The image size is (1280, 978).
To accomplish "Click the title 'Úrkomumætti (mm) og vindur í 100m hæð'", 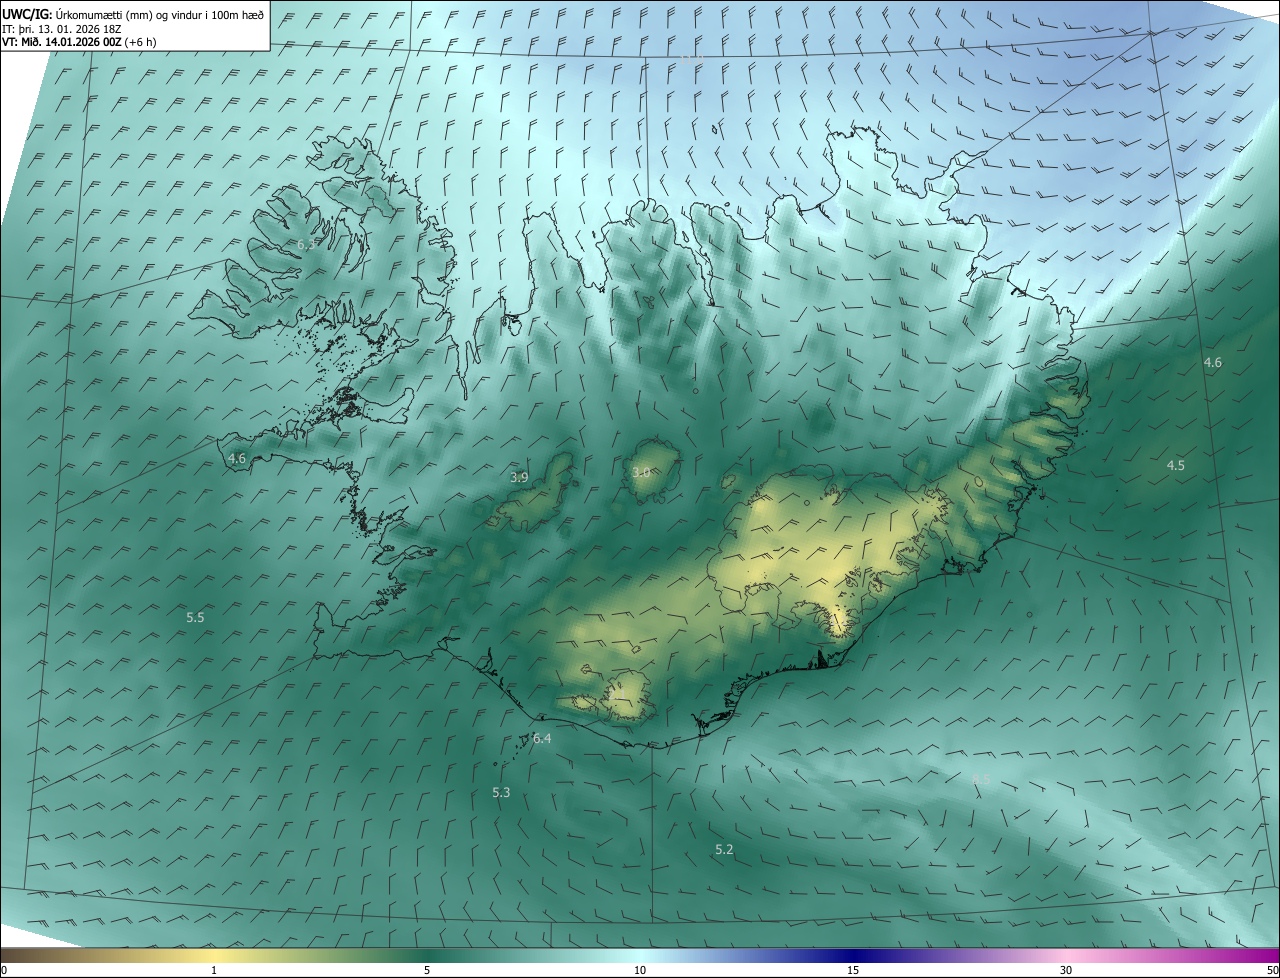I will pyautogui.click(x=162, y=14).
